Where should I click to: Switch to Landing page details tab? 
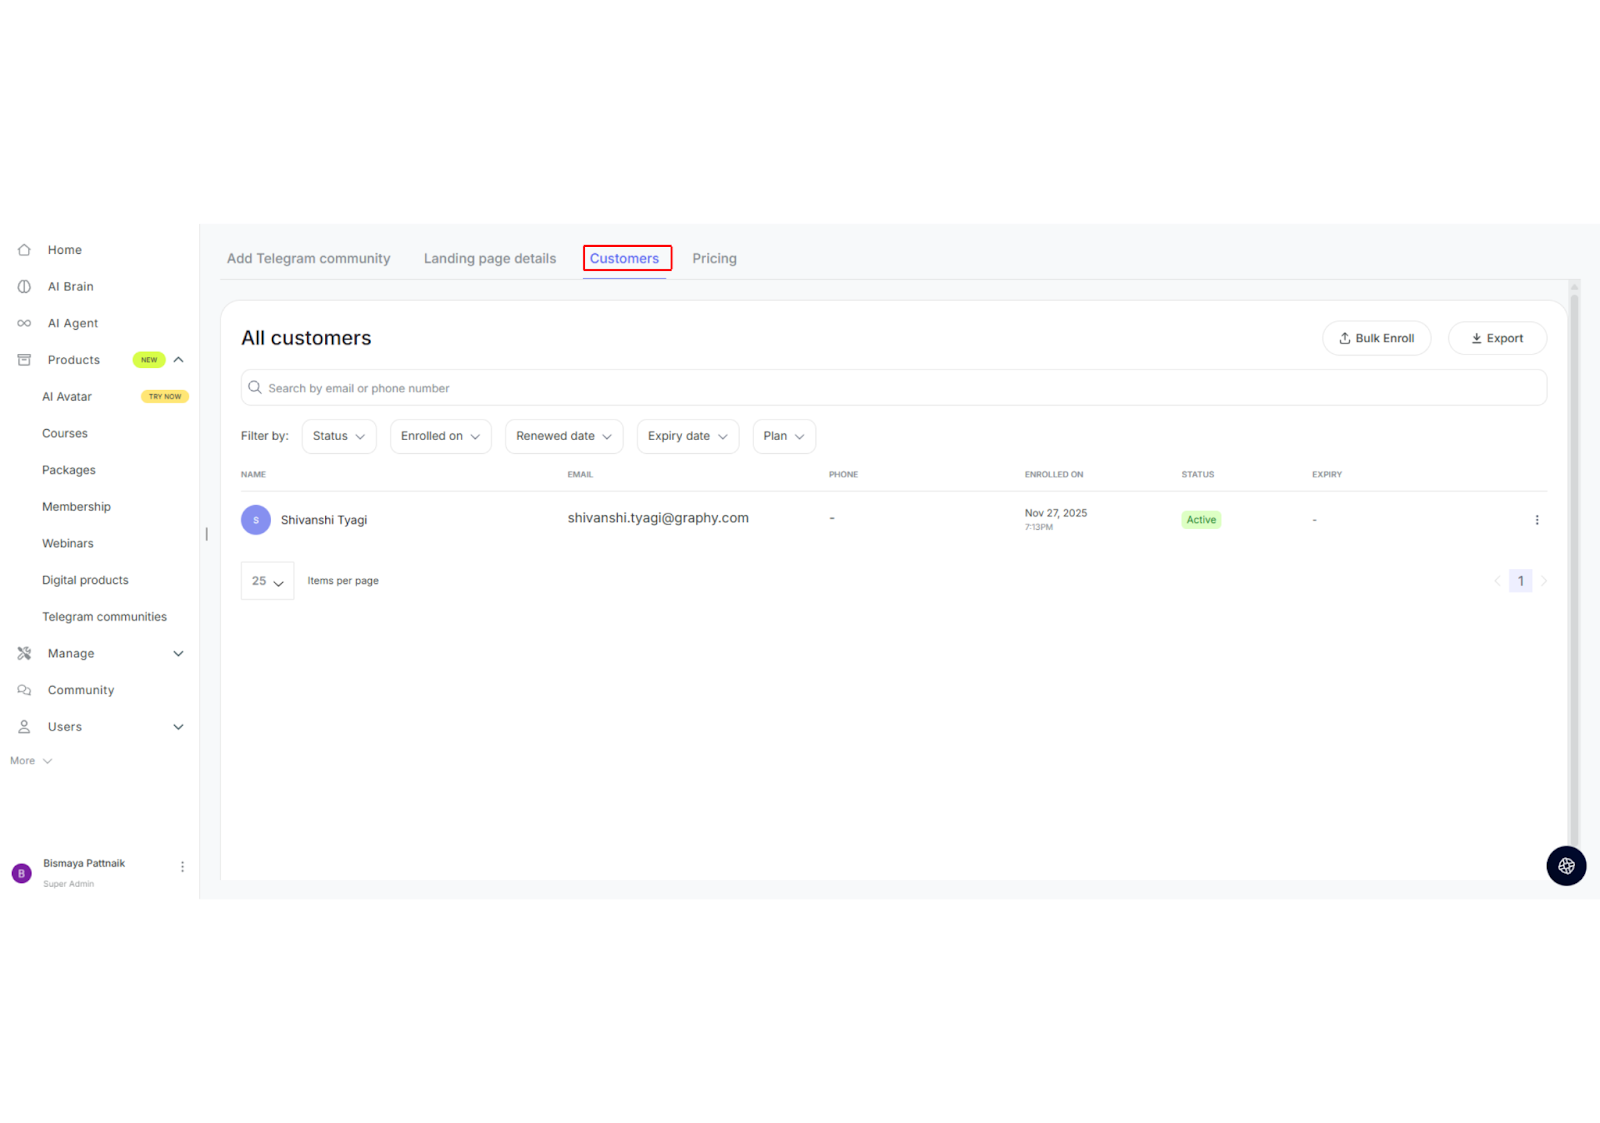click(x=490, y=258)
